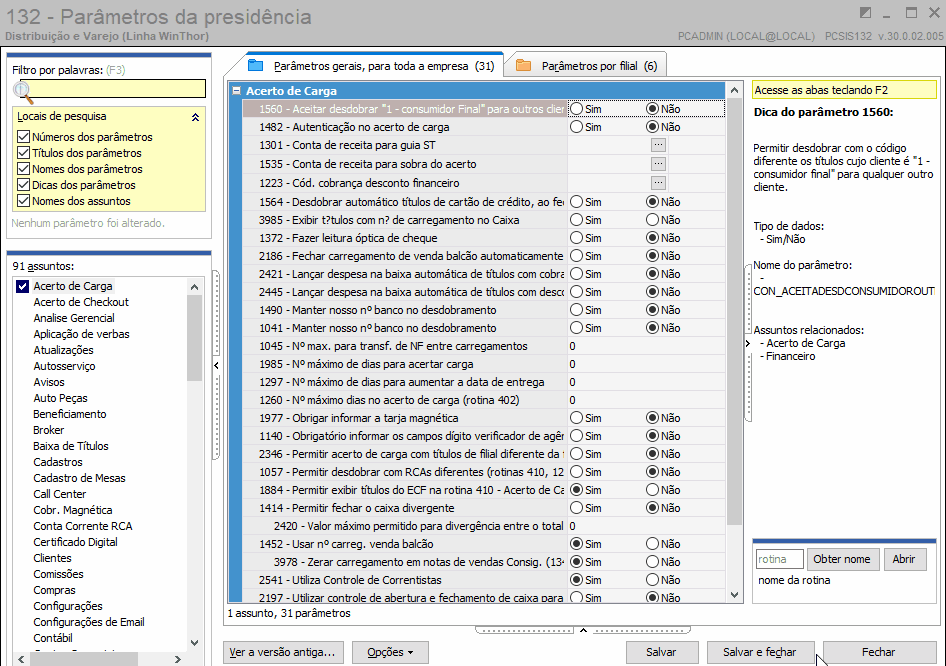Select Sim for 1372 Fazer leitura óptica de cheque
The height and width of the screenshot is (666, 946).
coord(577,238)
